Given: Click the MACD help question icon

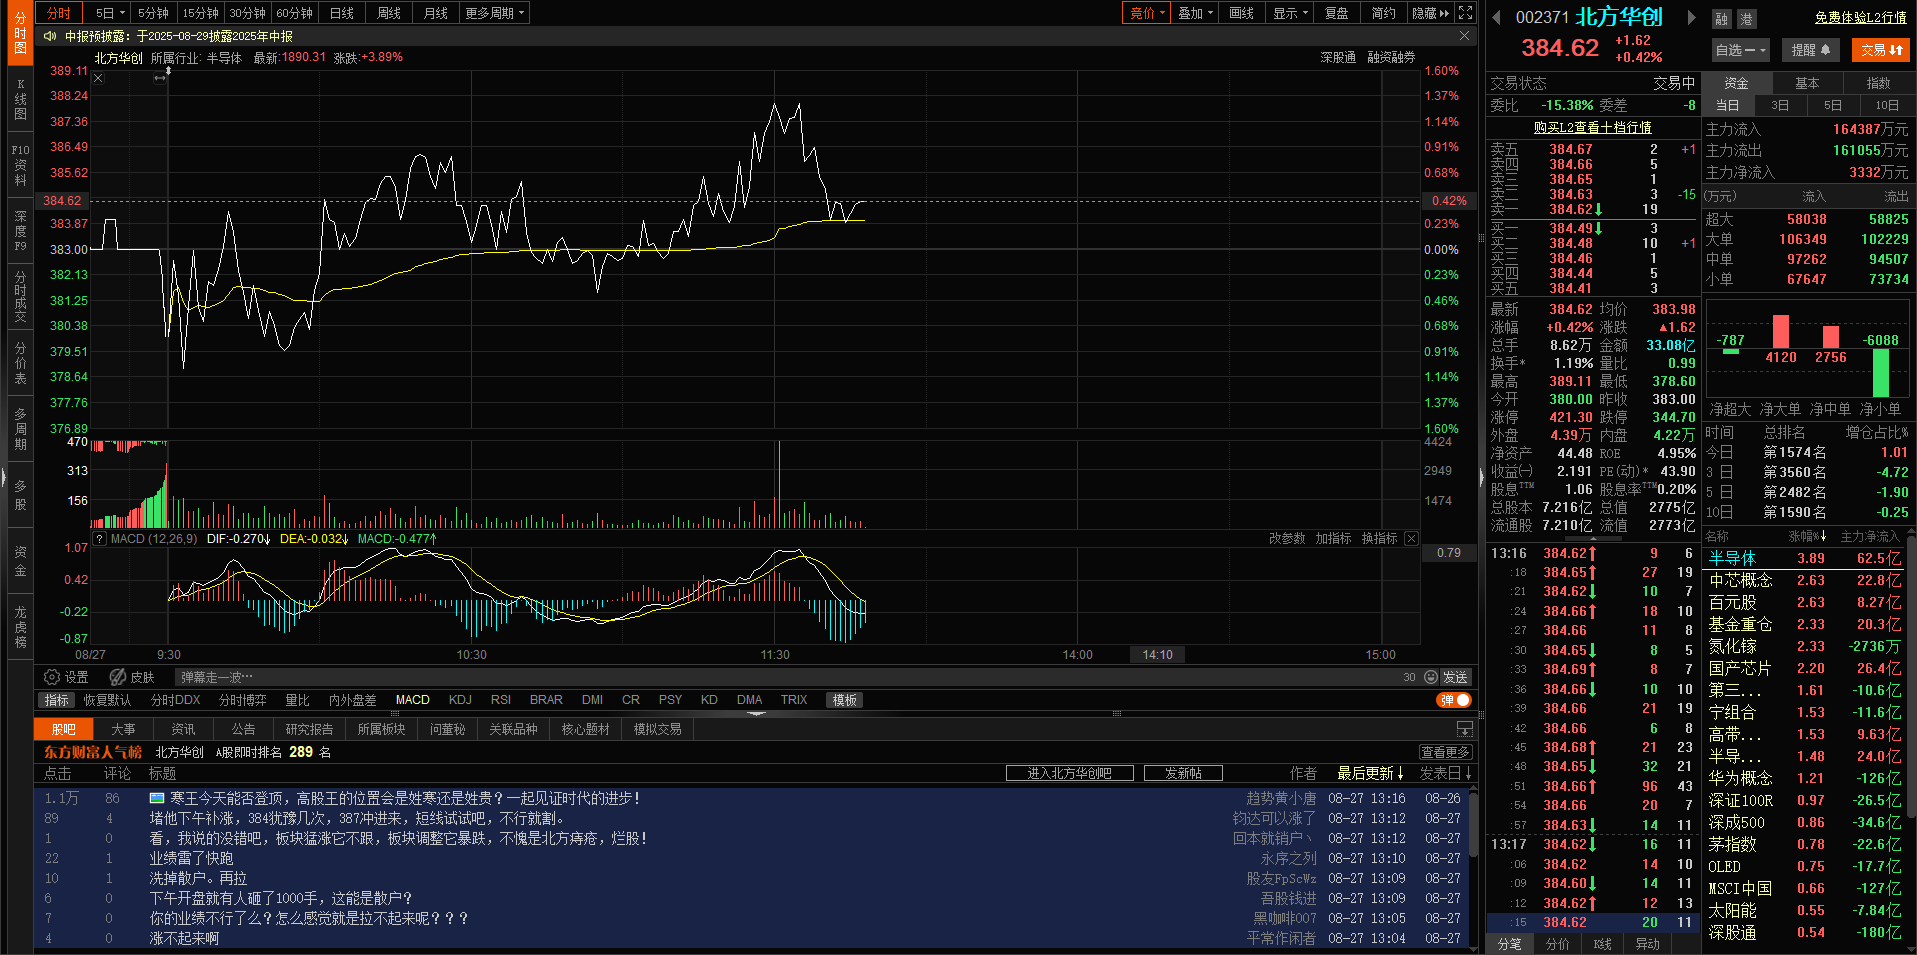Looking at the screenshot, I should (x=99, y=538).
